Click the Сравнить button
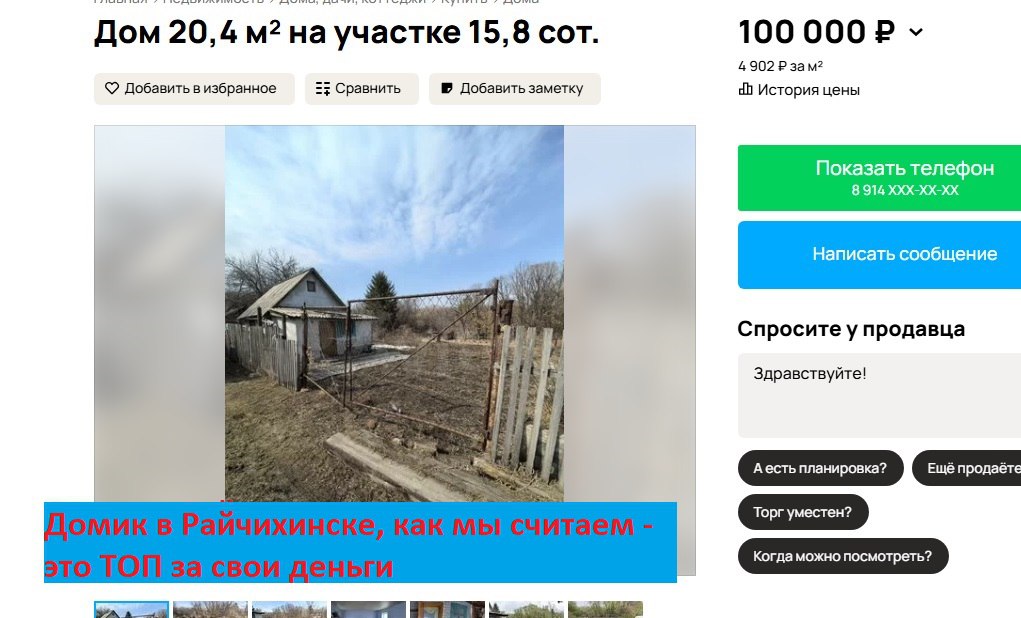This screenshot has height=618, width=1021. [361, 89]
